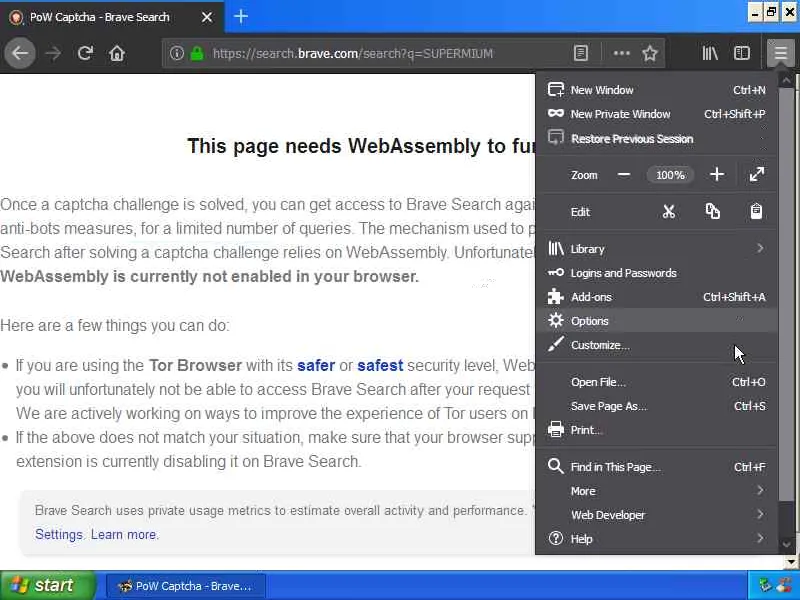Expand the Library submenu
The height and width of the screenshot is (600, 800).
(657, 248)
